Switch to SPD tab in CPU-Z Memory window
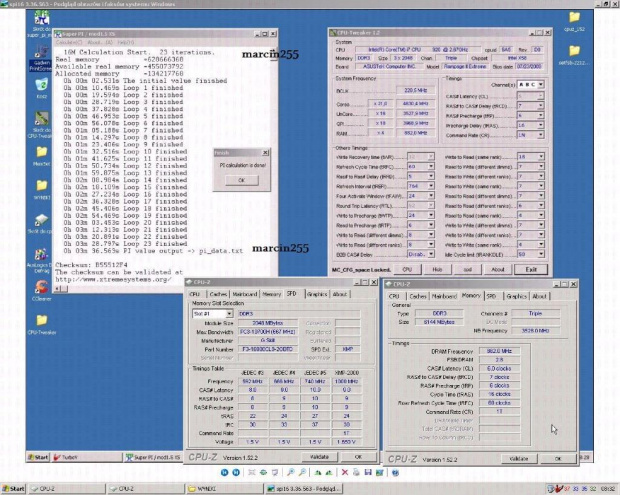 [x=491, y=296]
